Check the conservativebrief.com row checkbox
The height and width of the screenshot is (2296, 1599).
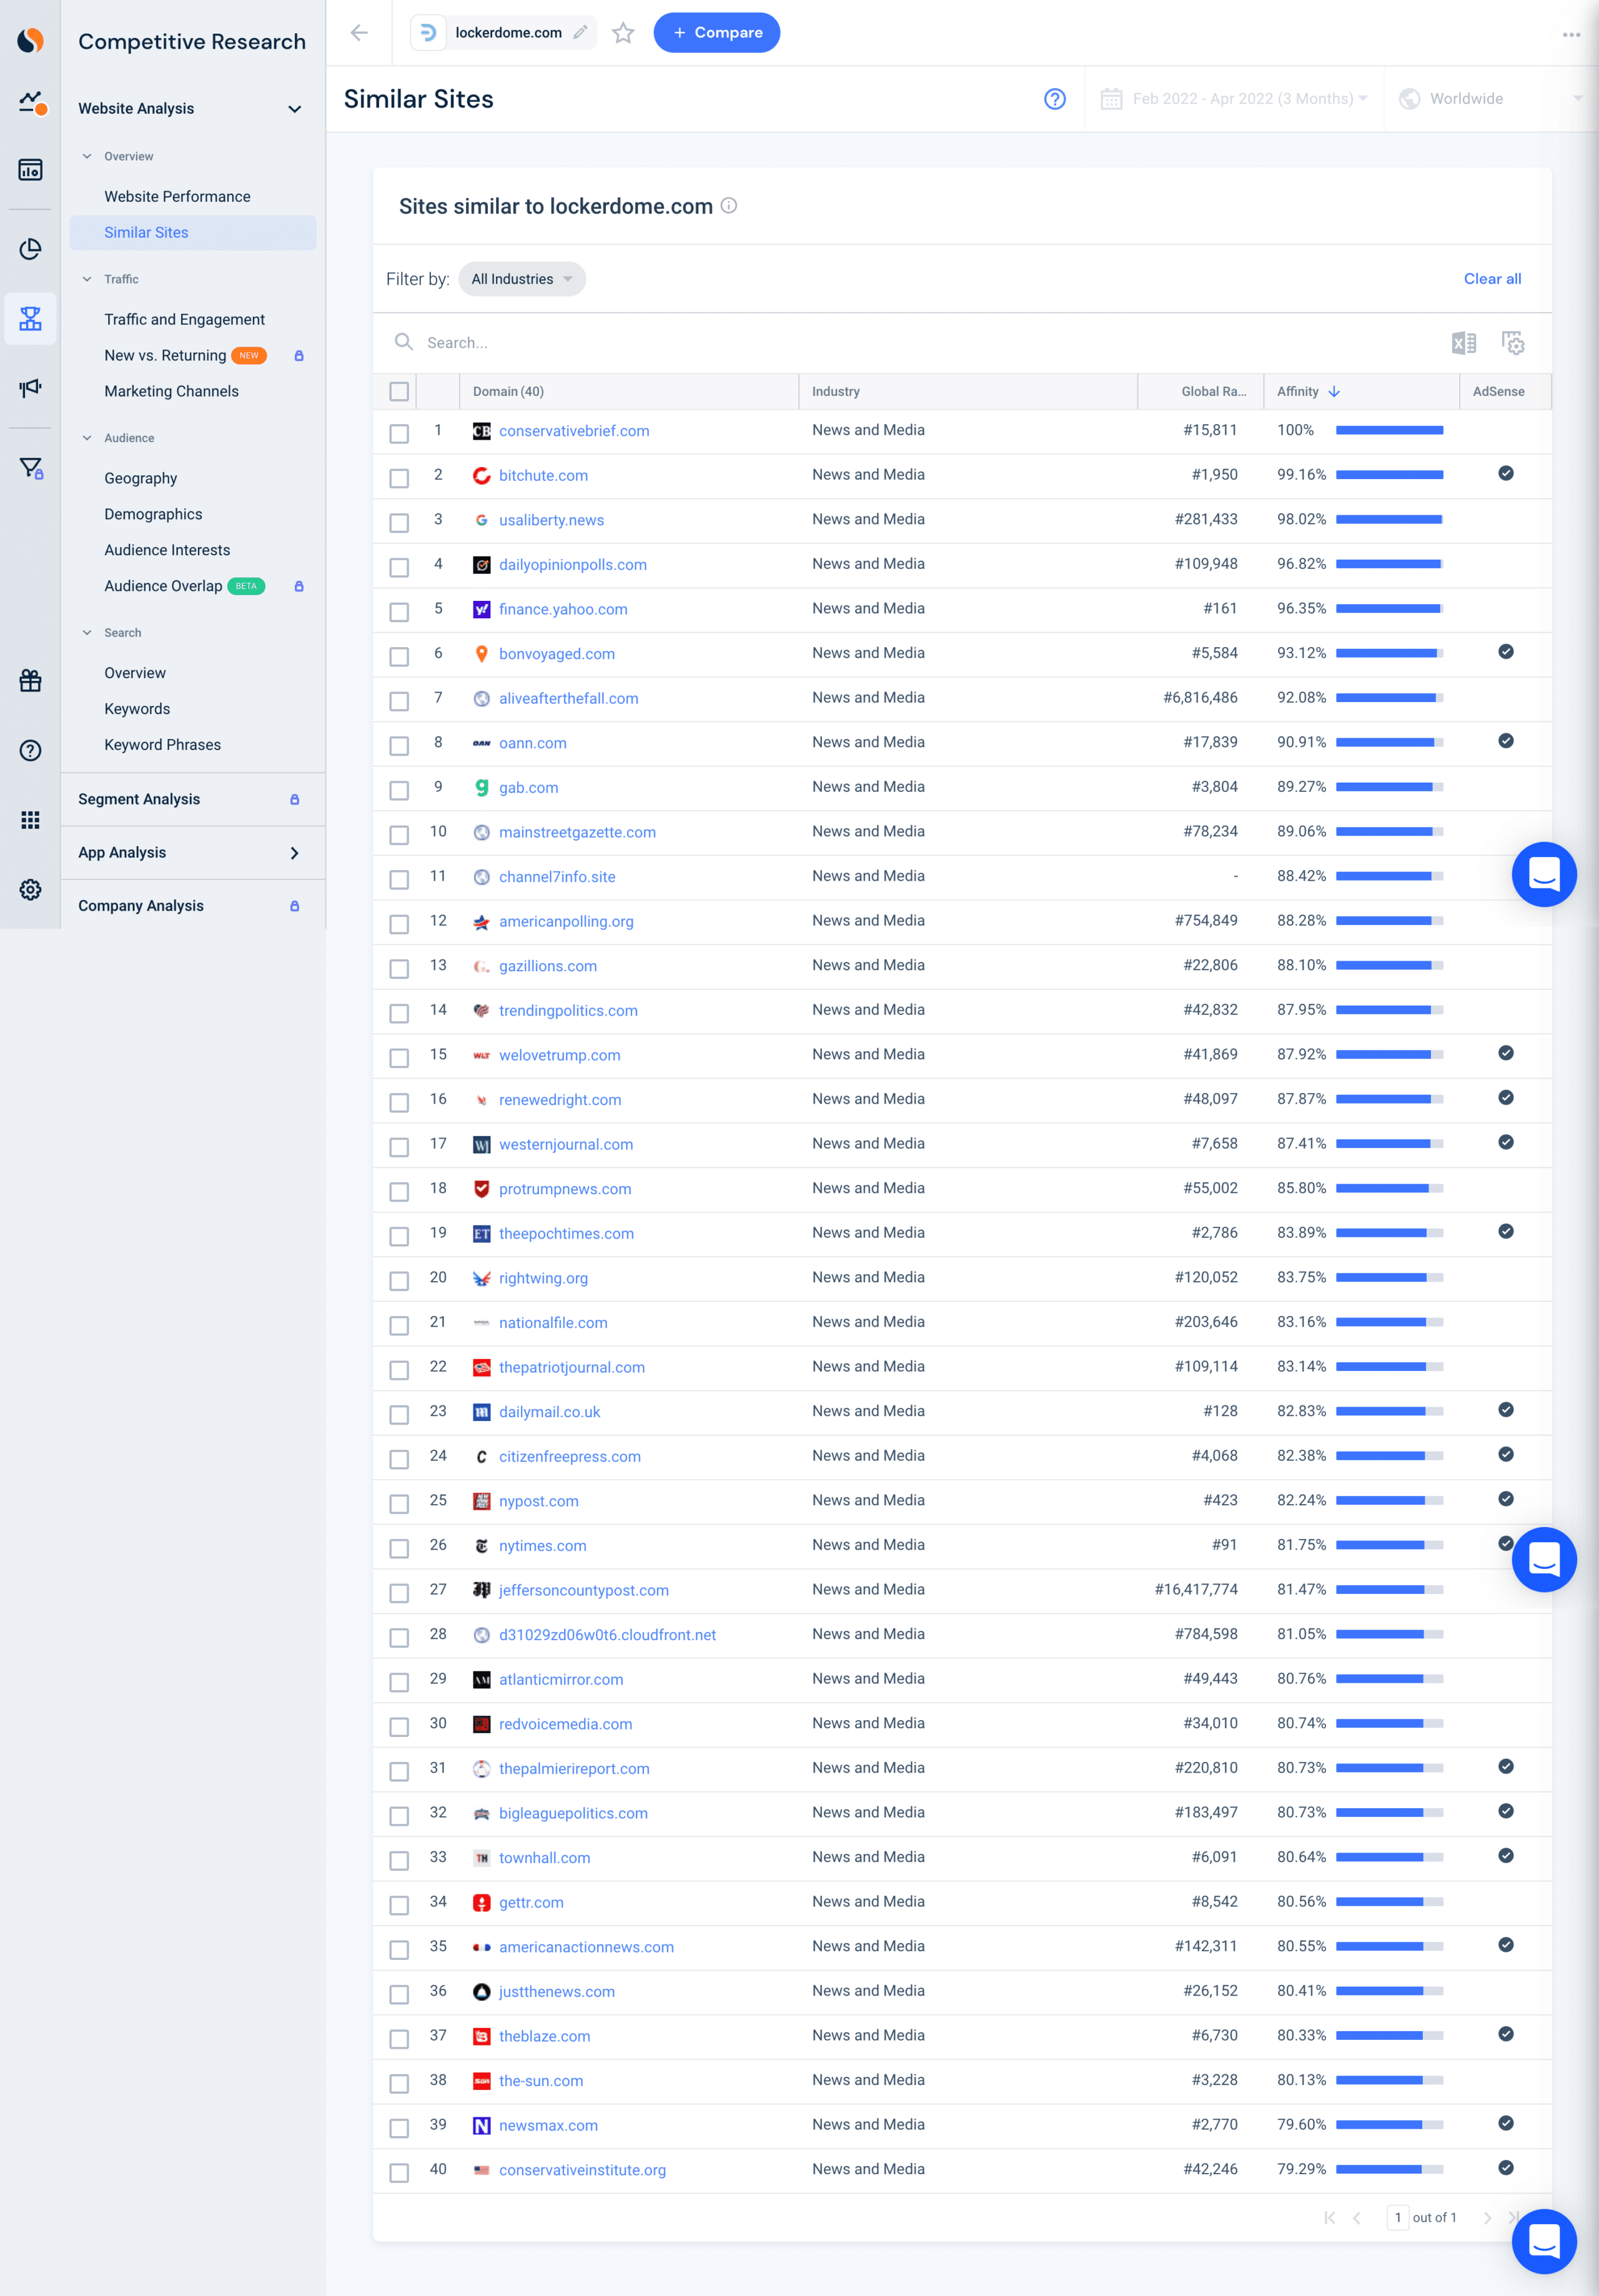(399, 434)
